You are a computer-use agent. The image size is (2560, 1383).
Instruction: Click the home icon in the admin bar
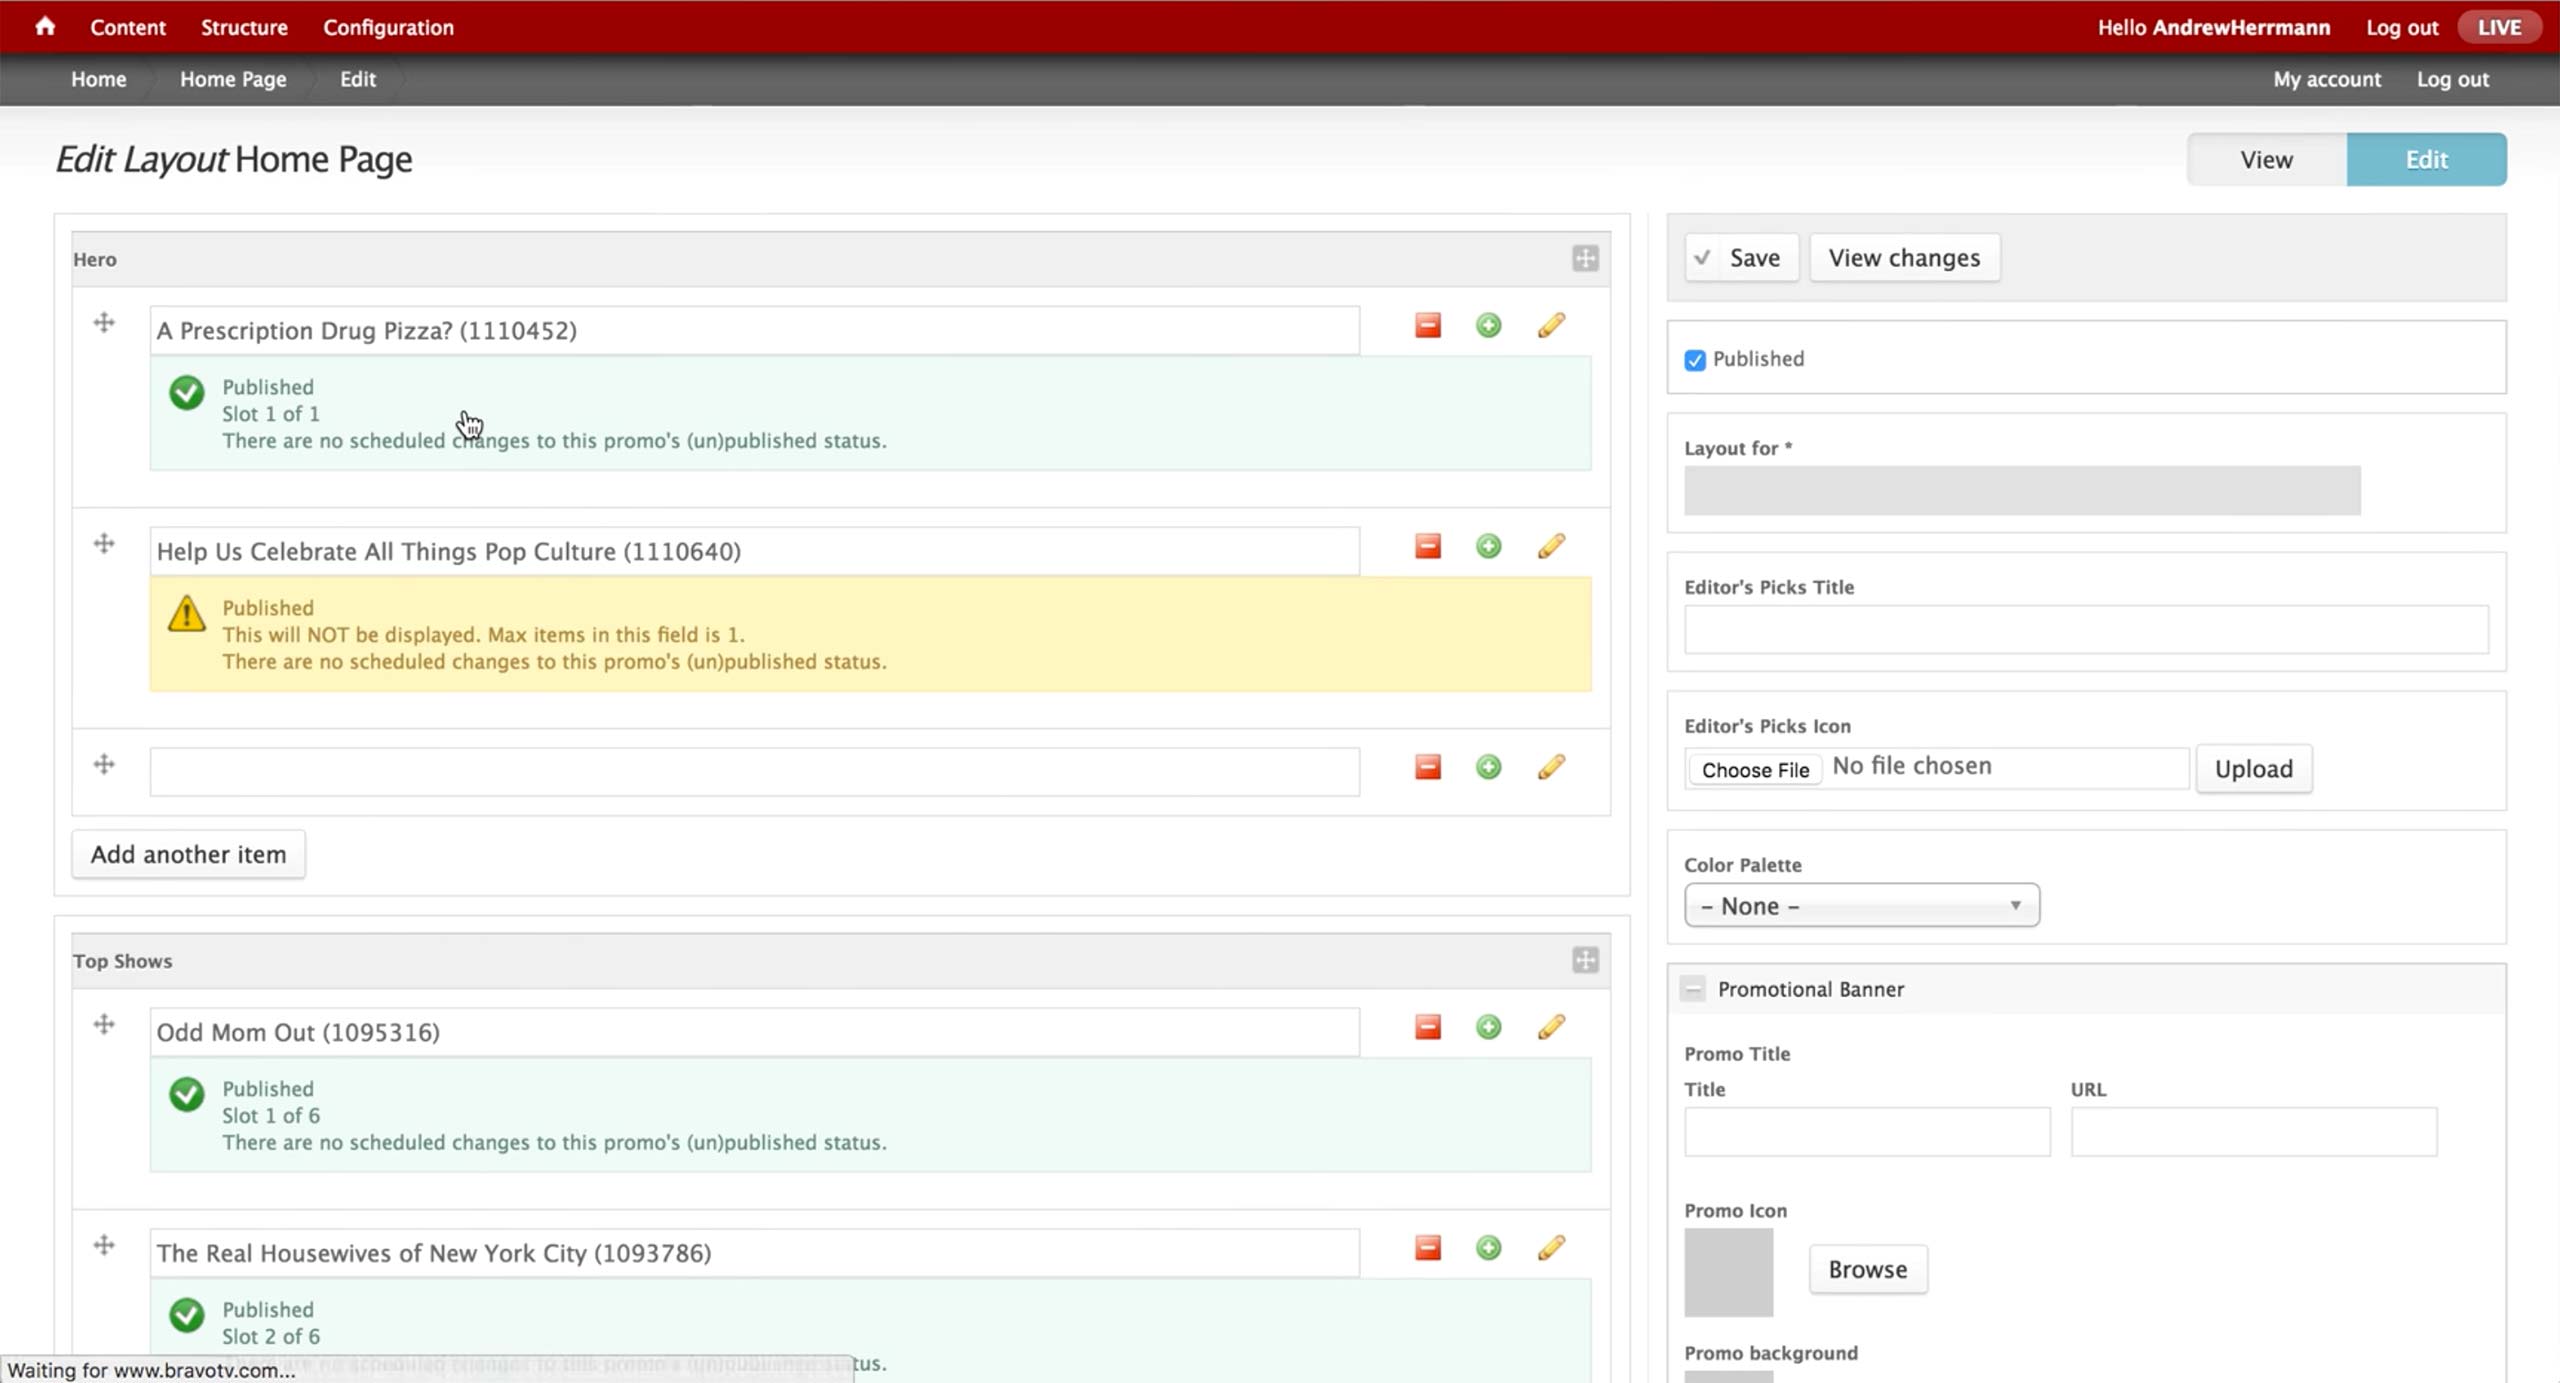click(45, 27)
